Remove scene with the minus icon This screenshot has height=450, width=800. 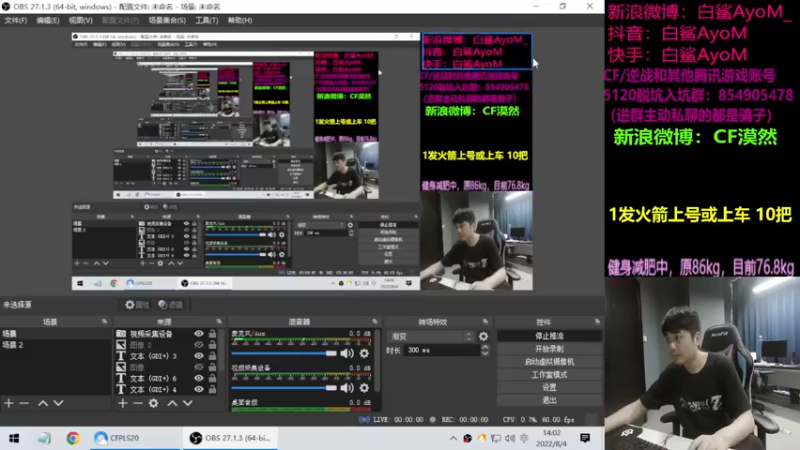pyautogui.click(x=24, y=403)
